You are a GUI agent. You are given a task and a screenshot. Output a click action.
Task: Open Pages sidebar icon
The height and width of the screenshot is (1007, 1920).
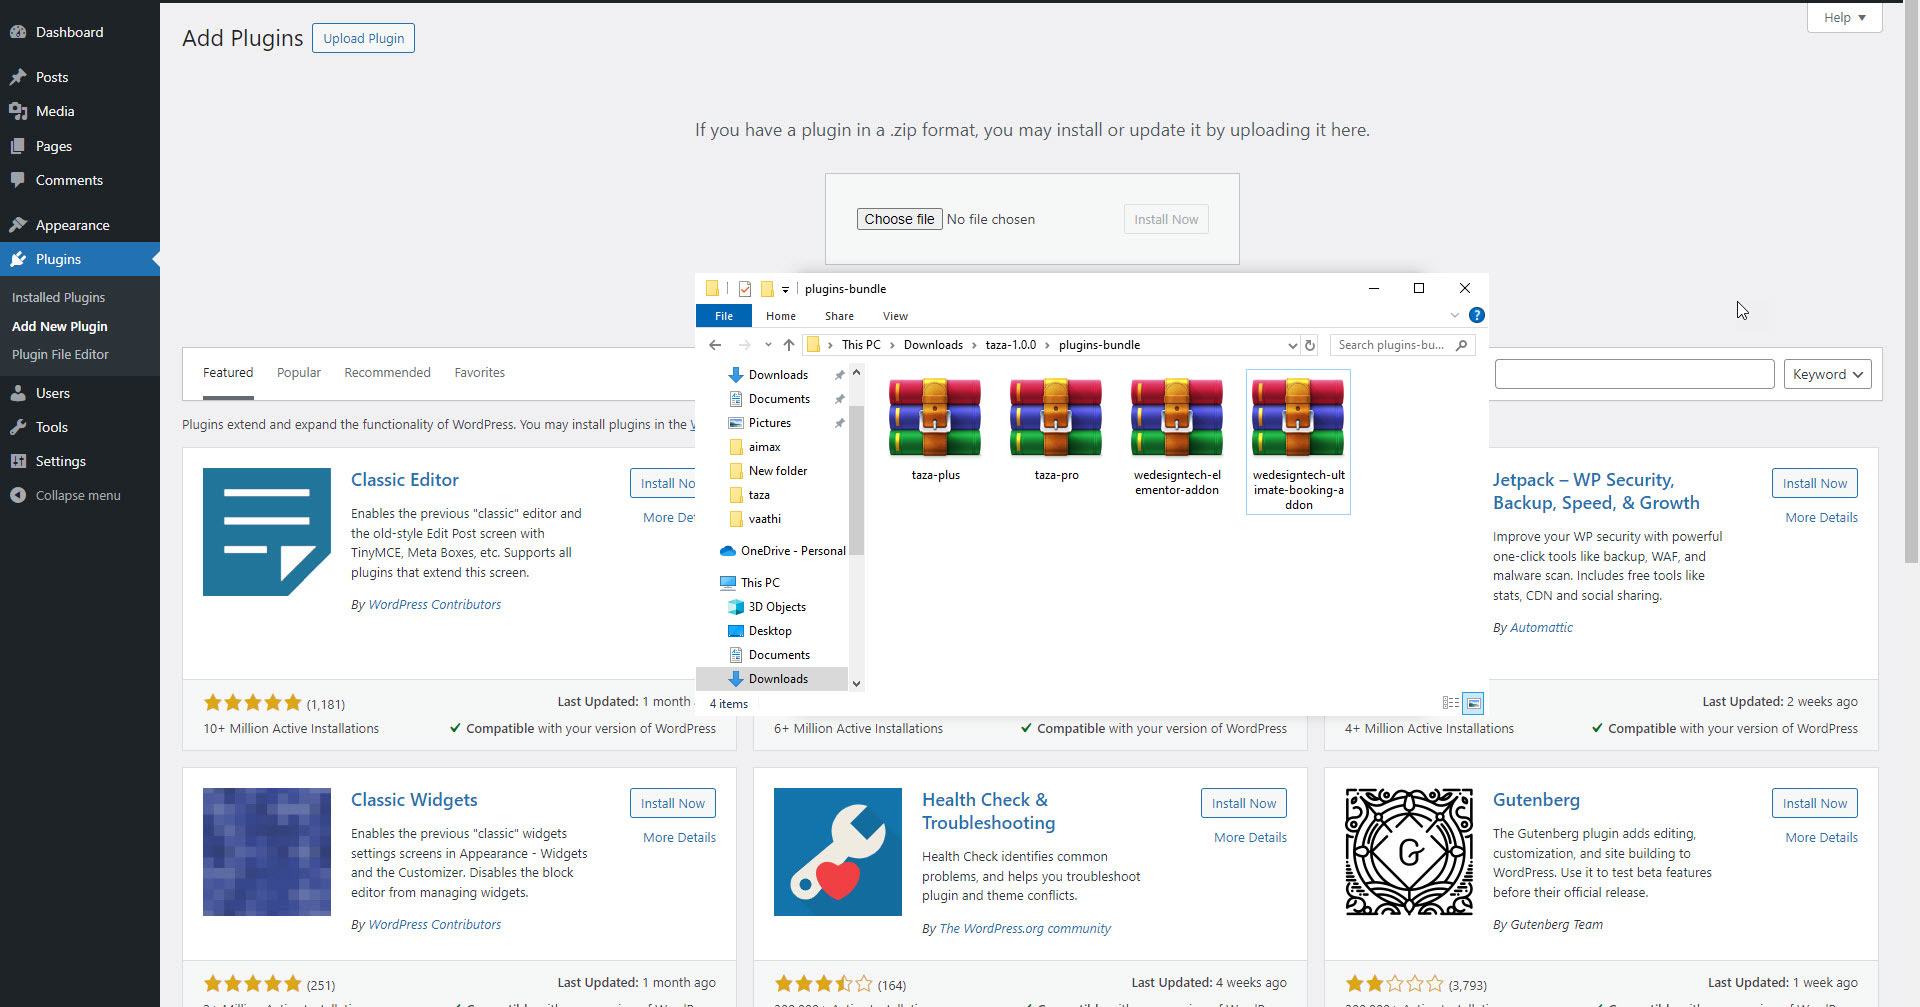(x=18, y=146)
